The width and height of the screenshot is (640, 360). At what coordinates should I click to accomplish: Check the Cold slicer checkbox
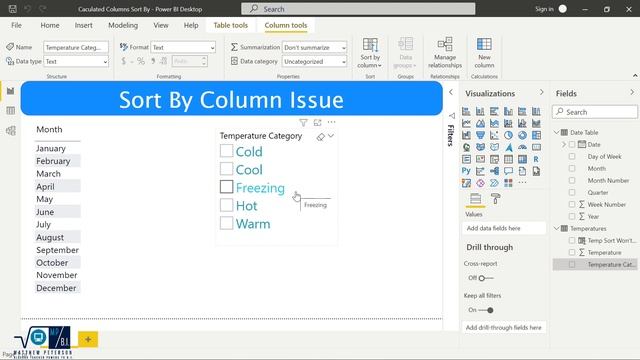coord(227,151)
